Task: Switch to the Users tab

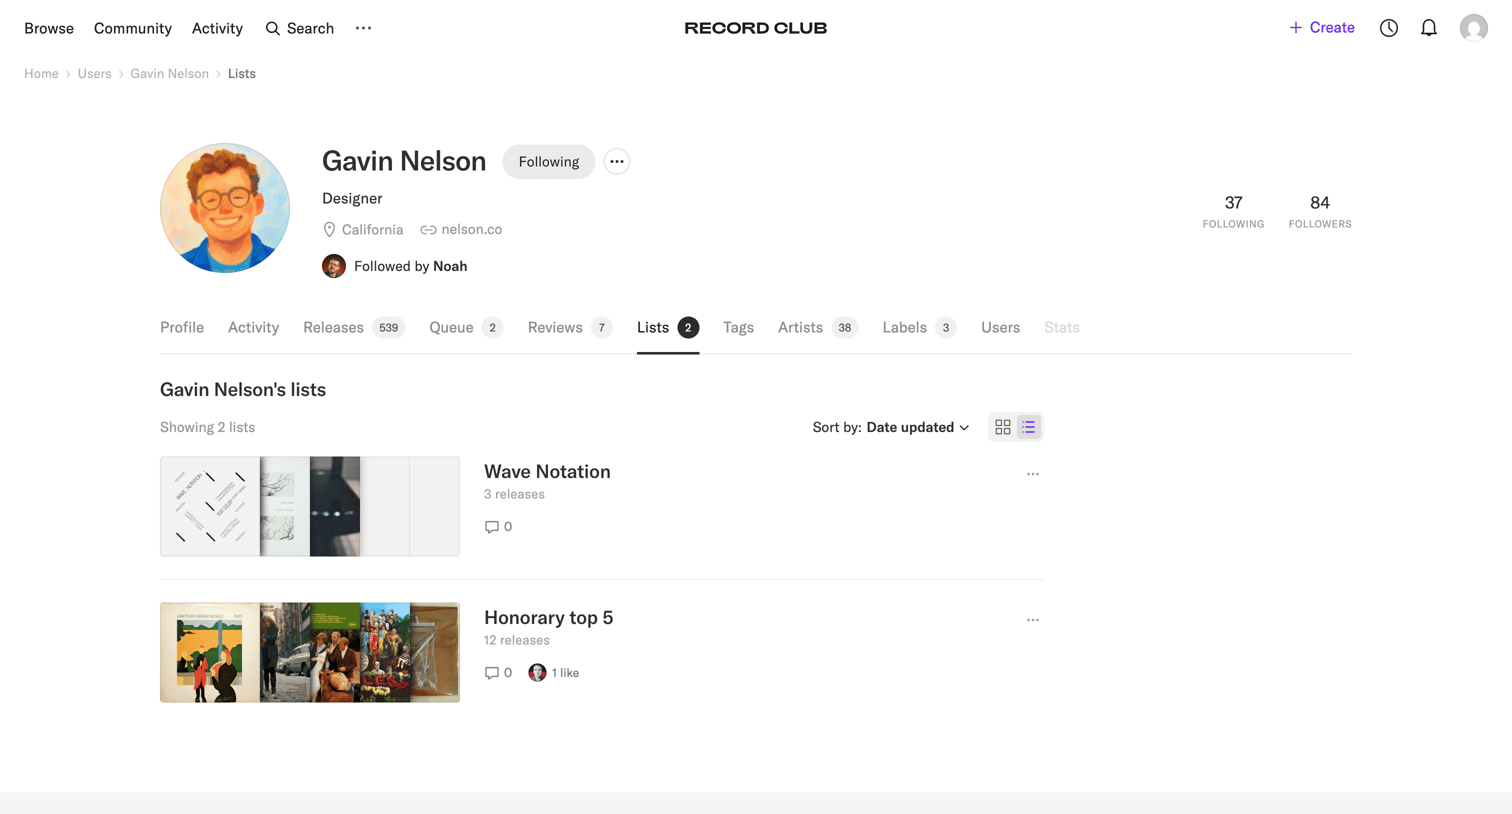Action: point(1000,327)
